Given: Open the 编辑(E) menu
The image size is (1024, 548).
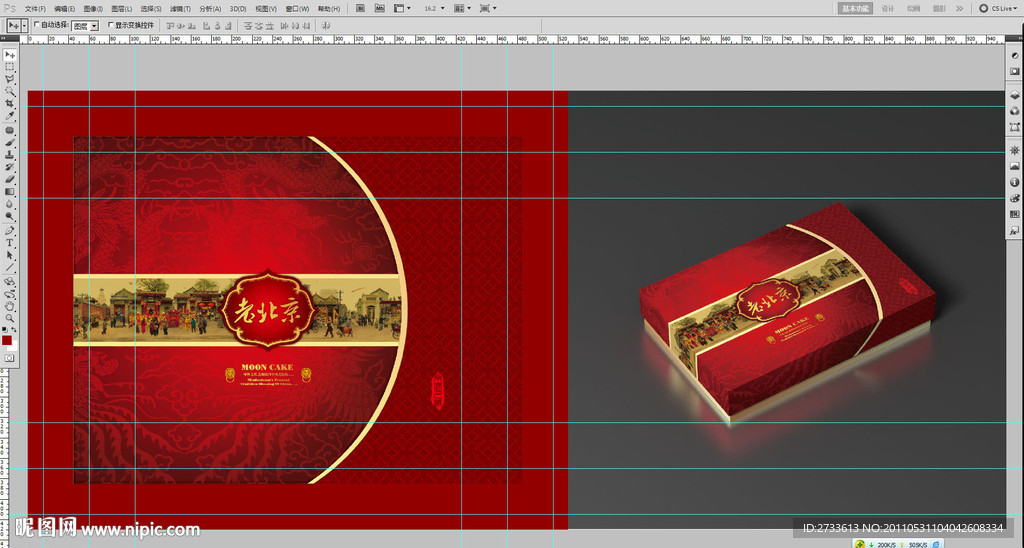Looking at the screenshot, I should pos(64,8).
